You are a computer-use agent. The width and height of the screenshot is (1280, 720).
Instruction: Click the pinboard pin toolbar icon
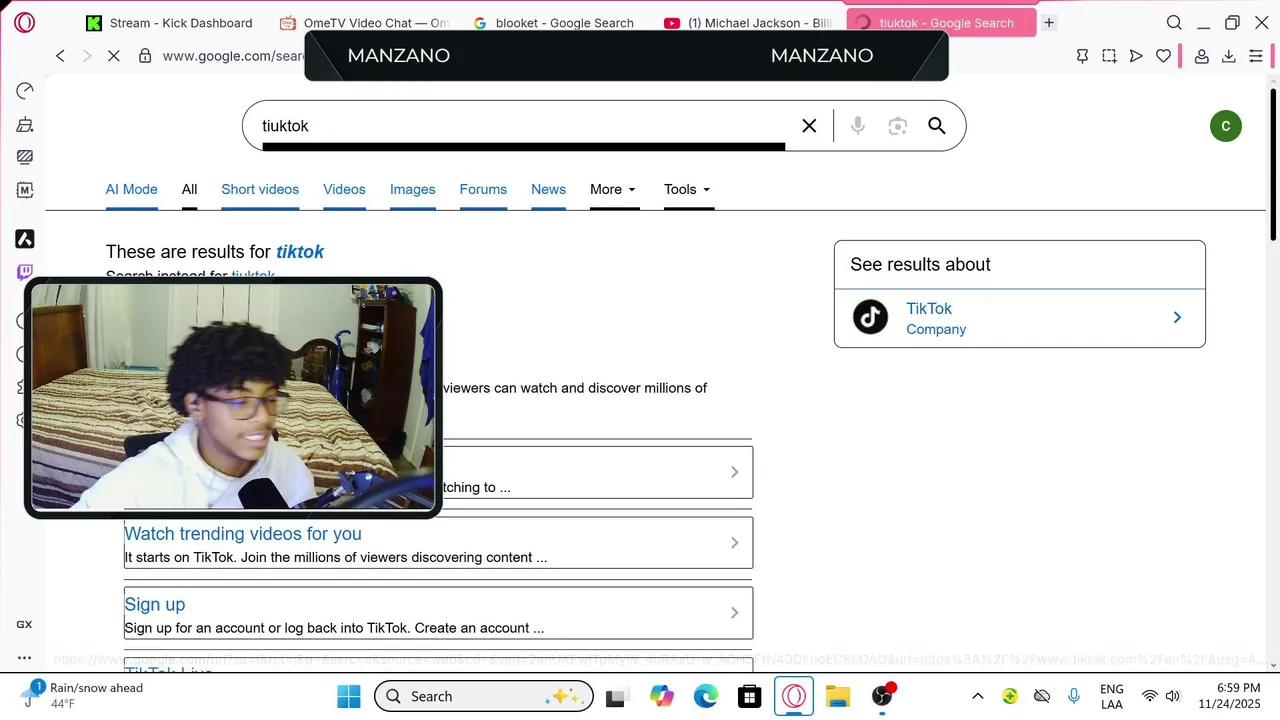point(1082,56)
